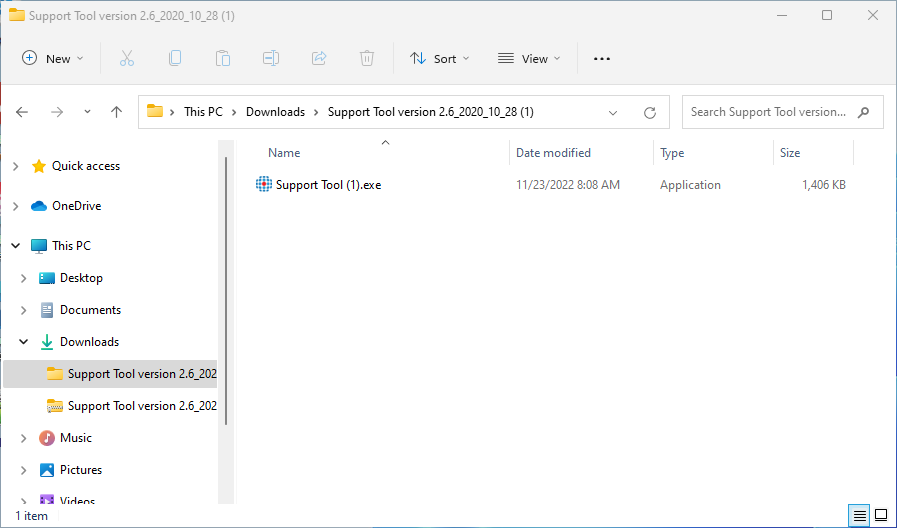Click Downloads in address breadcrumb
Viewport: 897px width, 528px height.
275,112
